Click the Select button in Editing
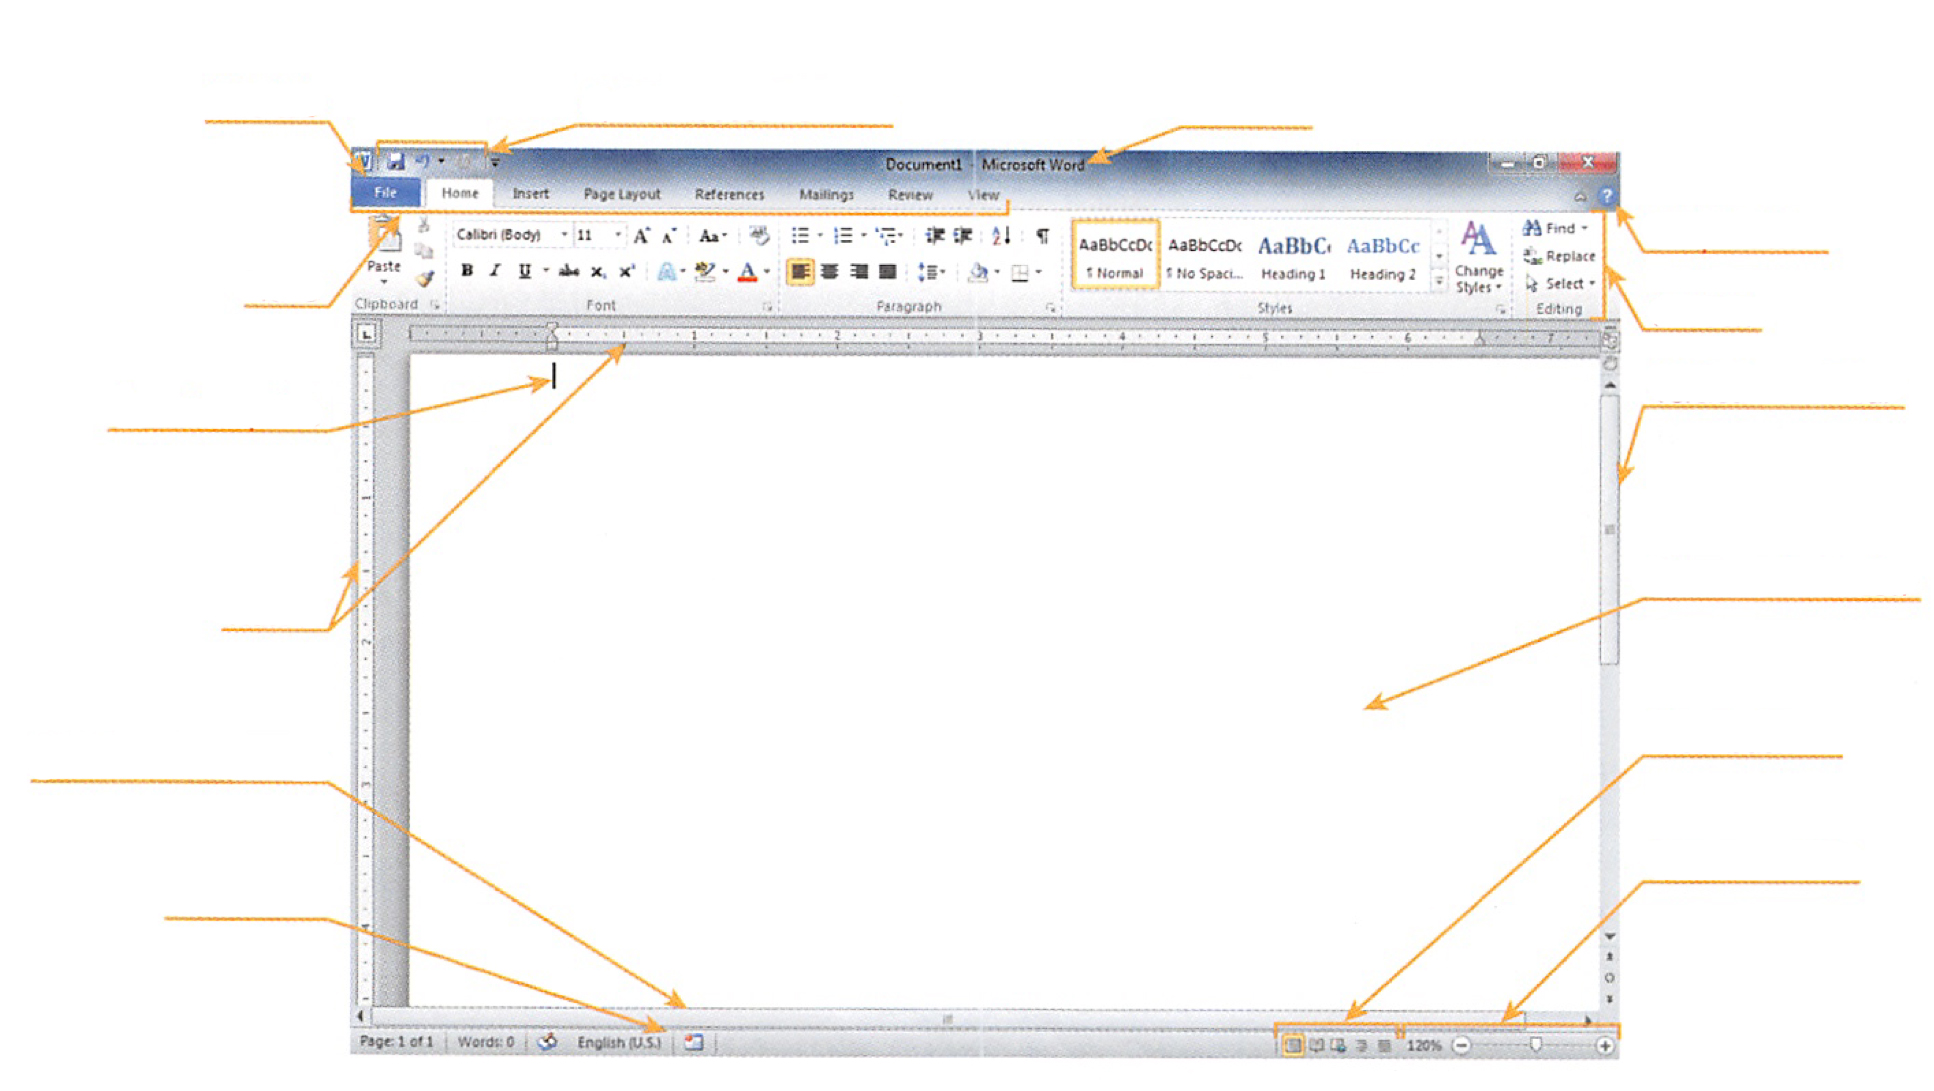The height and width of the screenshot is (1091, 1934). click(x=1560, y=284)
